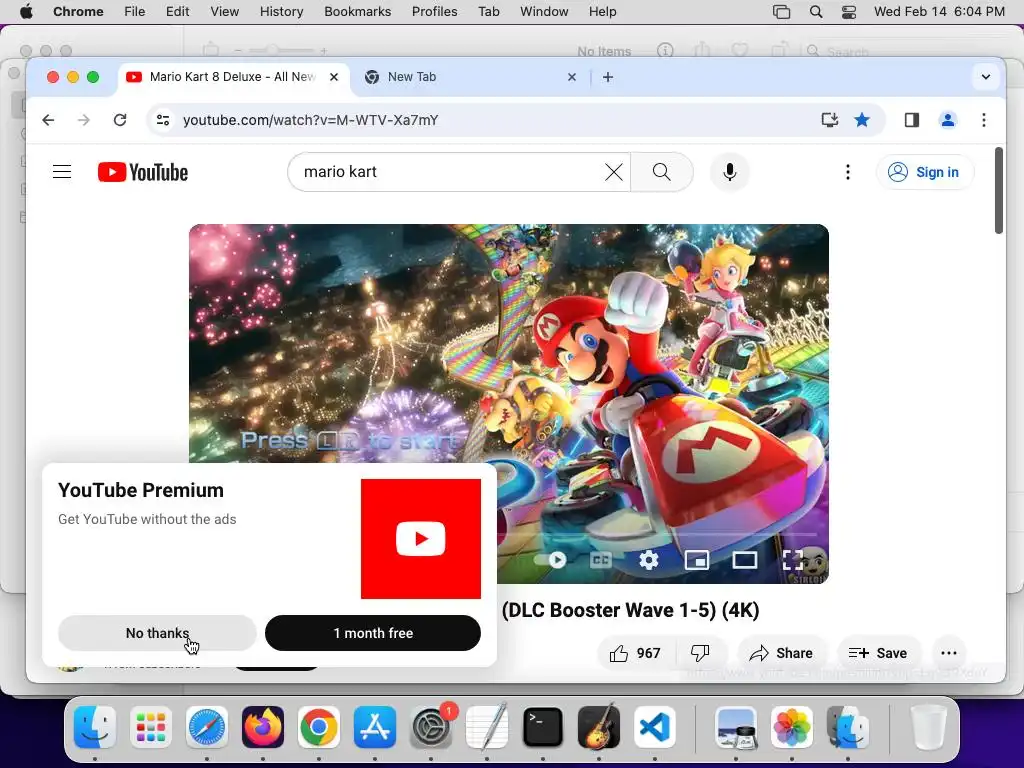Open Visual Studio Code from the dock
Image resolution: width=1024 pixels, height=768 pixels.
654,727
